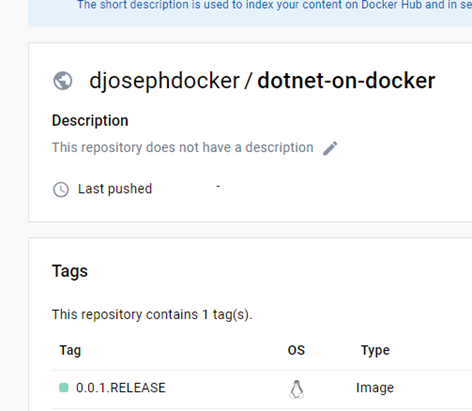The width and height of the screenshot is (472, 411).
Task: Click the Tag column header
Action: coord(70,351)
